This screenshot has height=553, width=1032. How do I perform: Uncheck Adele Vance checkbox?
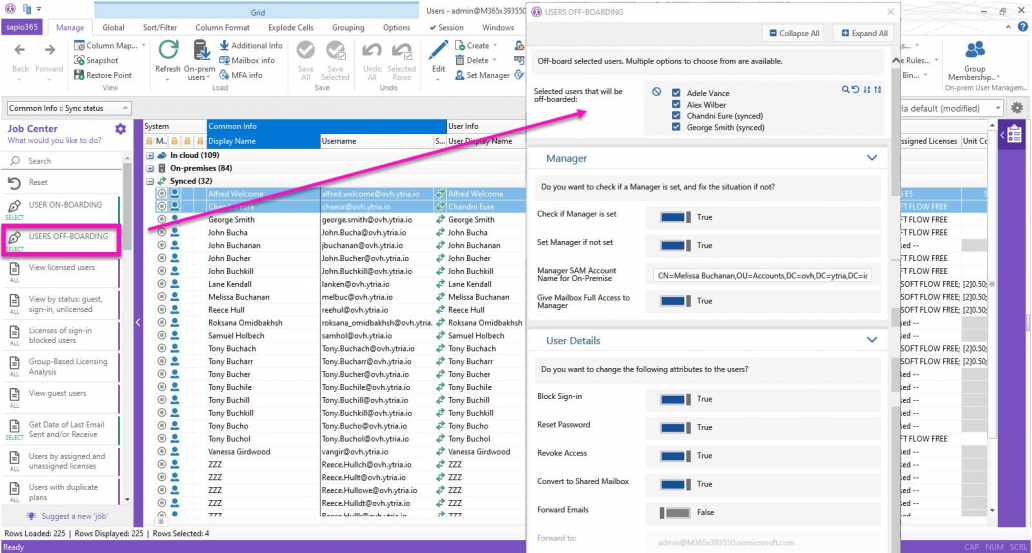(676, 93)
